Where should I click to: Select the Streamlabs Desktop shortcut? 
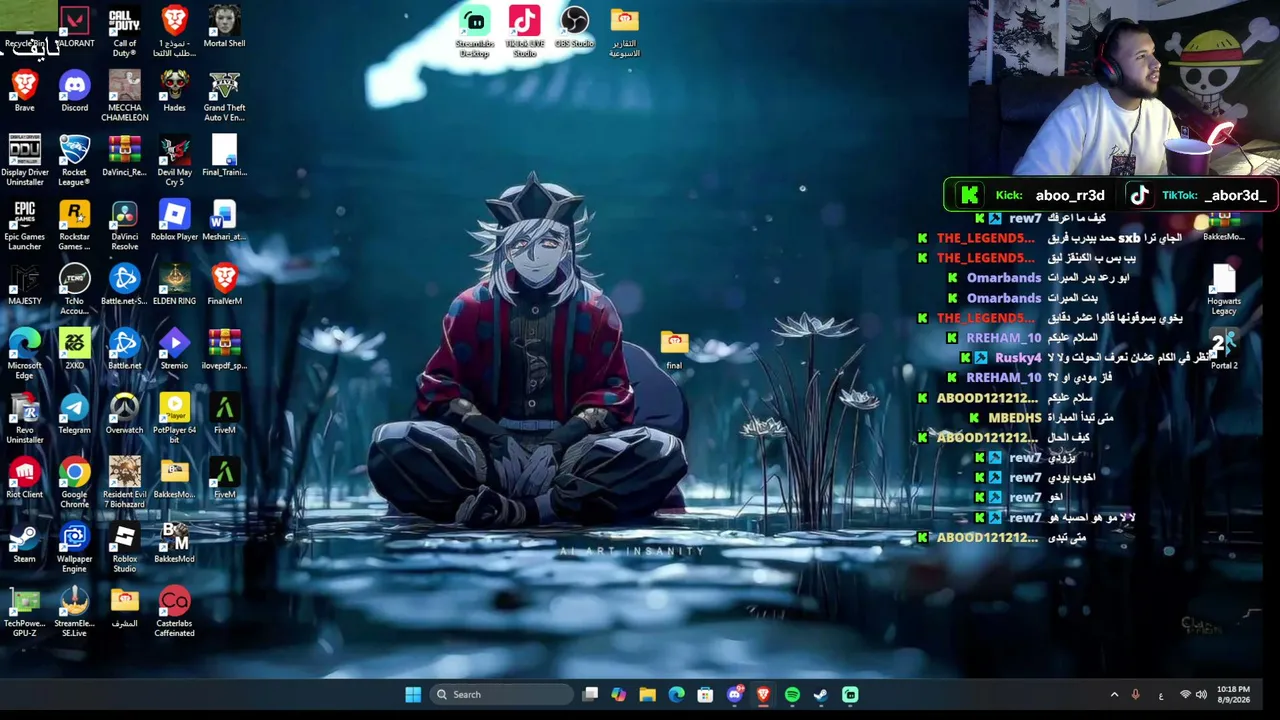tap(475, 32)
